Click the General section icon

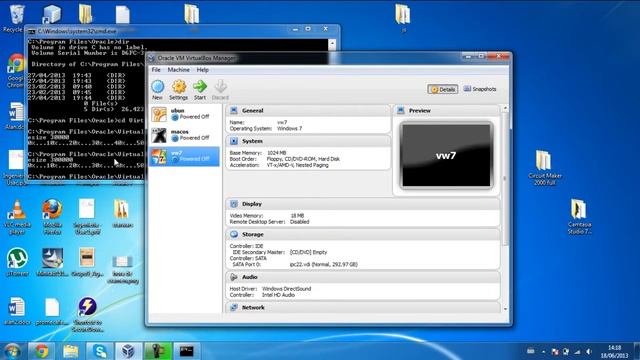tap(234, 110)
